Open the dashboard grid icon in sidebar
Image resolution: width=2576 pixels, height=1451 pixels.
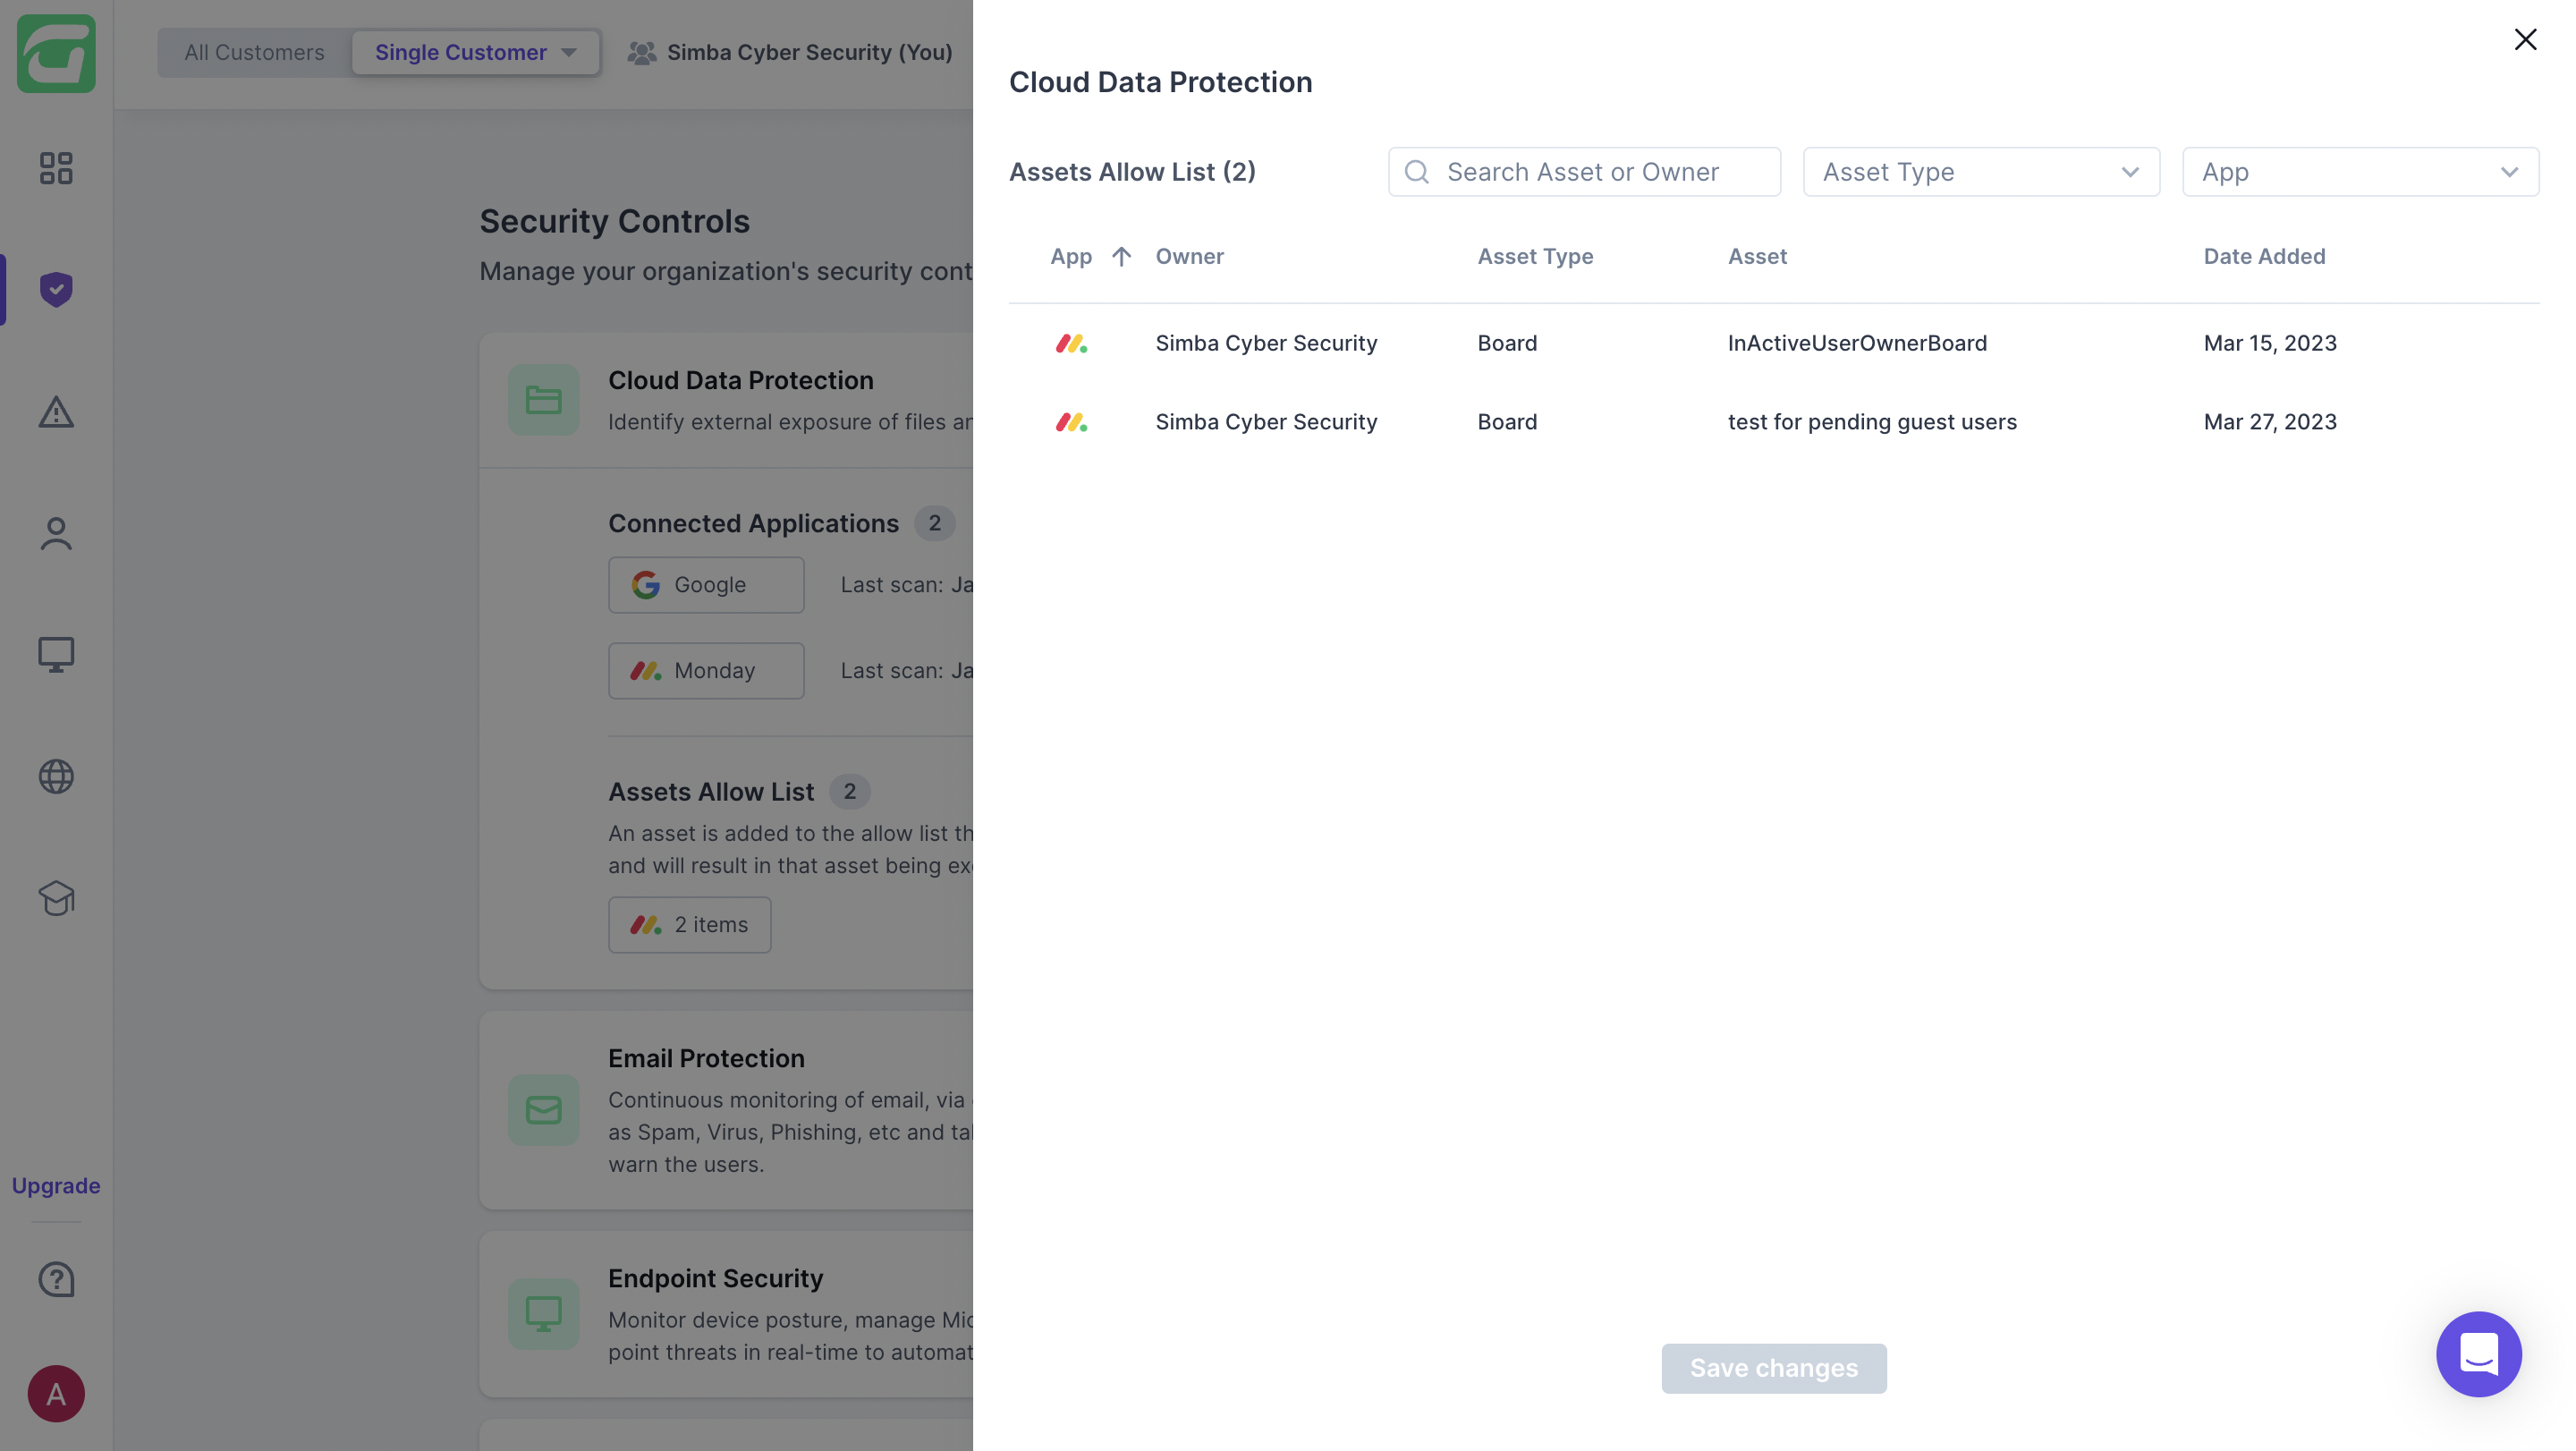tap(56, 168)
